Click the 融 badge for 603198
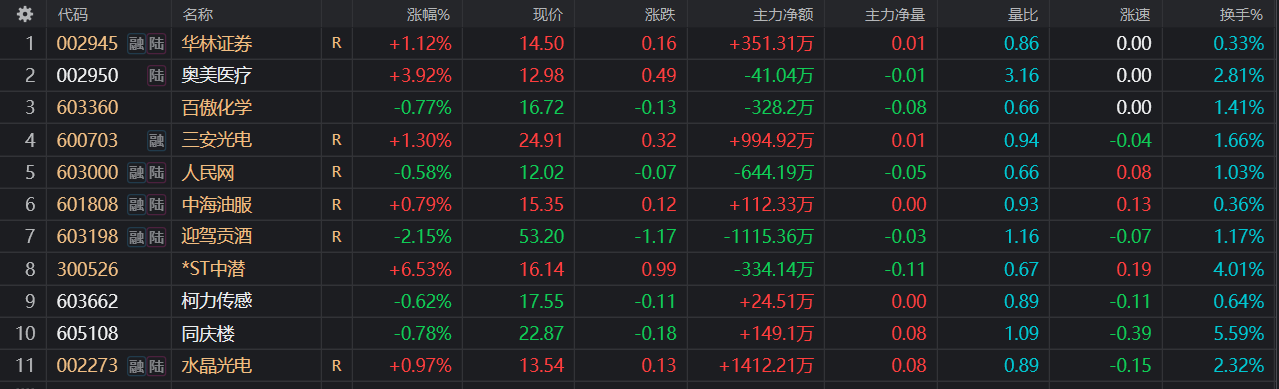Viewport: 1279px width, 389px height. [136, 237]
